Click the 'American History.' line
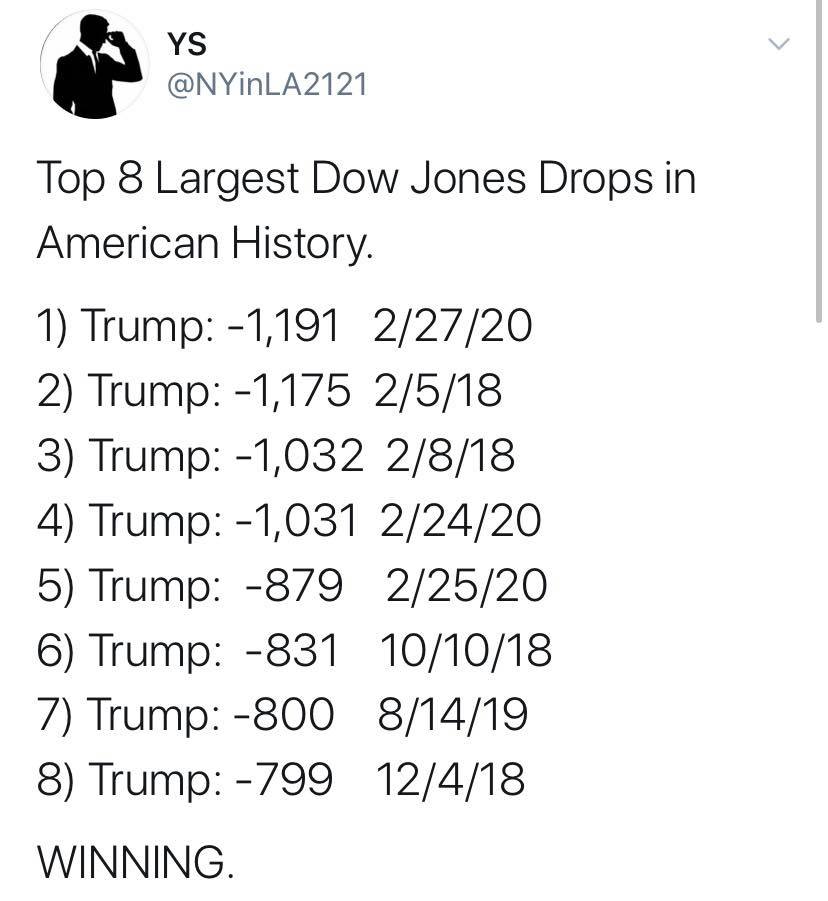The height and width of the screenshot is (901, 828). click(x=205, y=244)
